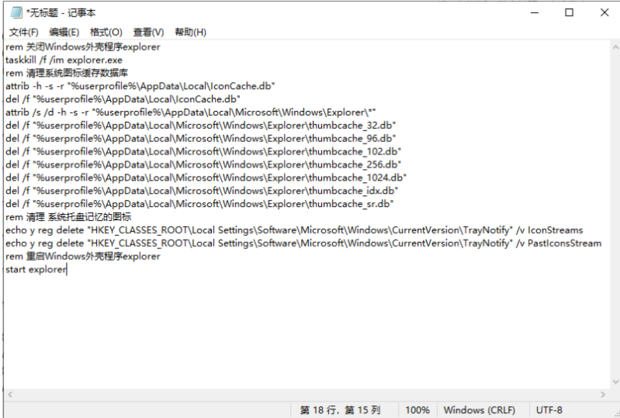
Task: Open the 文件(F) menu
Action: coord(24,32)
